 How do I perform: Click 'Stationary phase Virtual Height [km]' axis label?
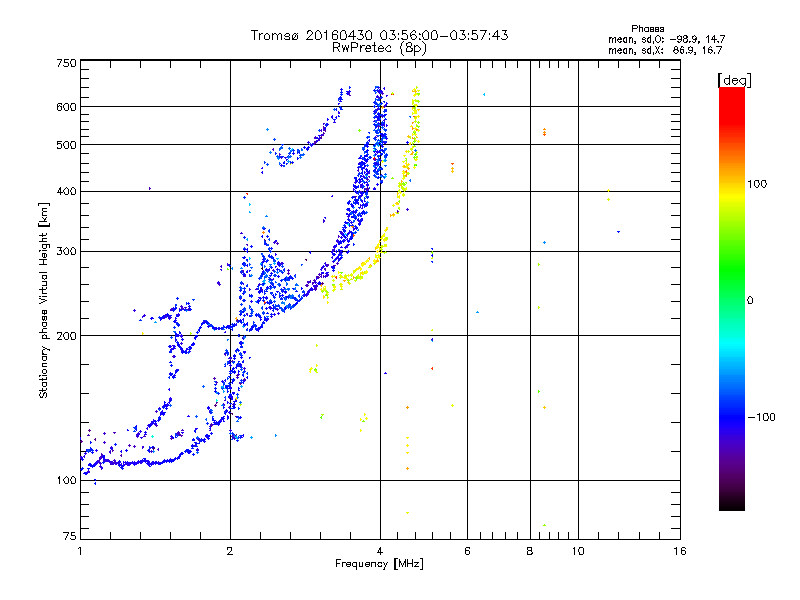[44, 300]
